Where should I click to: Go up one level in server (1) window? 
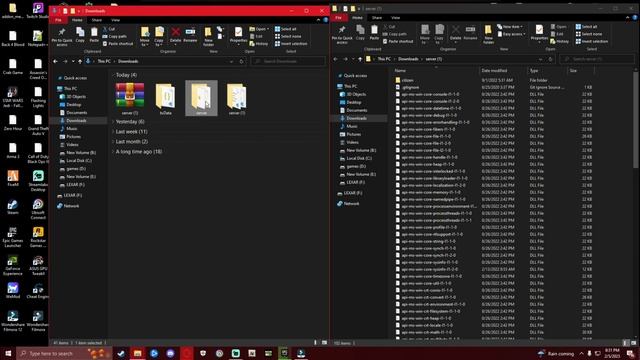click(x=360, y=59)
